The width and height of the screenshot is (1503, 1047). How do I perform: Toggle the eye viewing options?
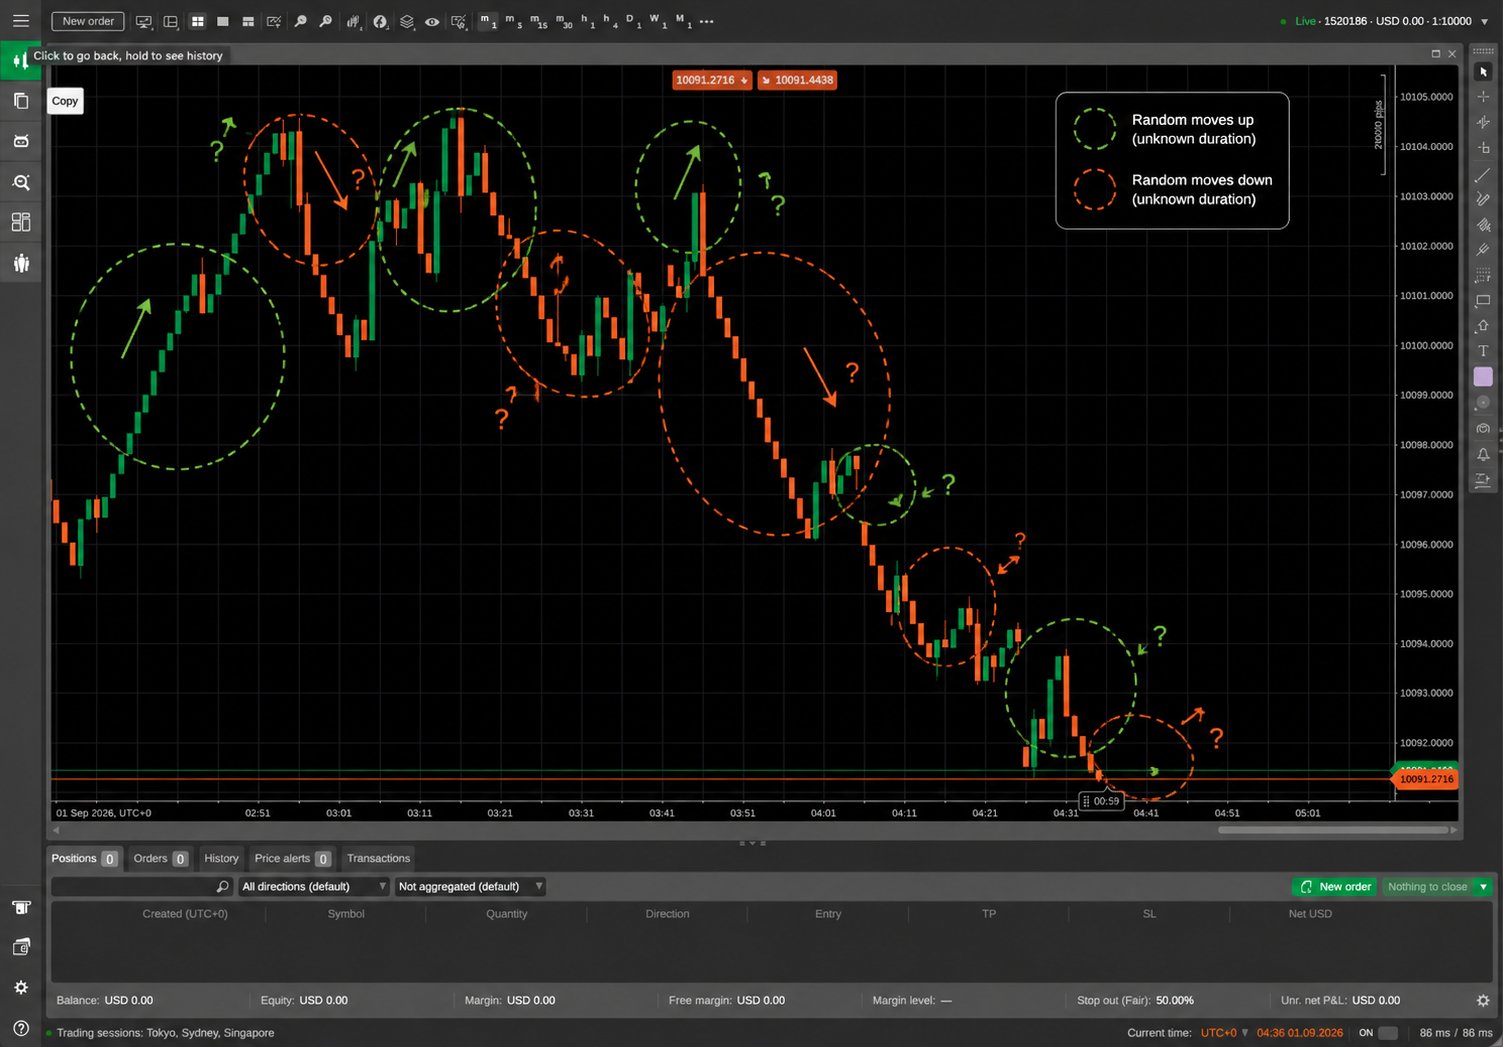coord(432,21)
